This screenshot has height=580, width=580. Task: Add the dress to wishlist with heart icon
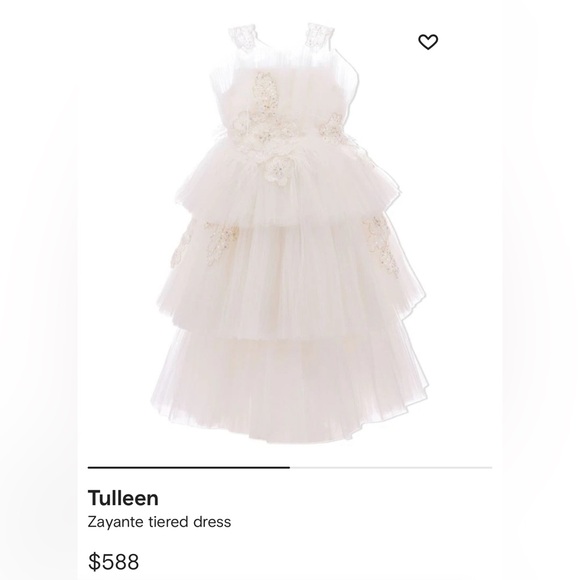(428, 42)
